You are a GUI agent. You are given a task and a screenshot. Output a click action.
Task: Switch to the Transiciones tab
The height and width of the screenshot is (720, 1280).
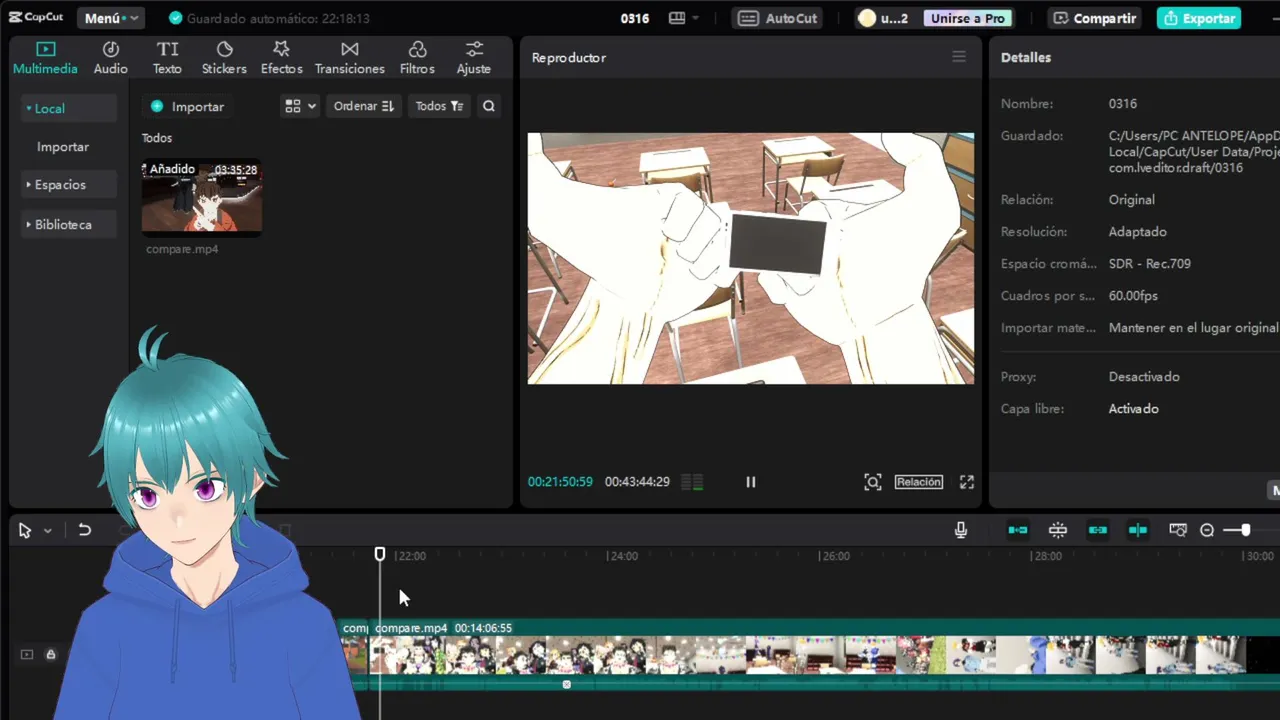pyautogui.click(x=349, y=58)
